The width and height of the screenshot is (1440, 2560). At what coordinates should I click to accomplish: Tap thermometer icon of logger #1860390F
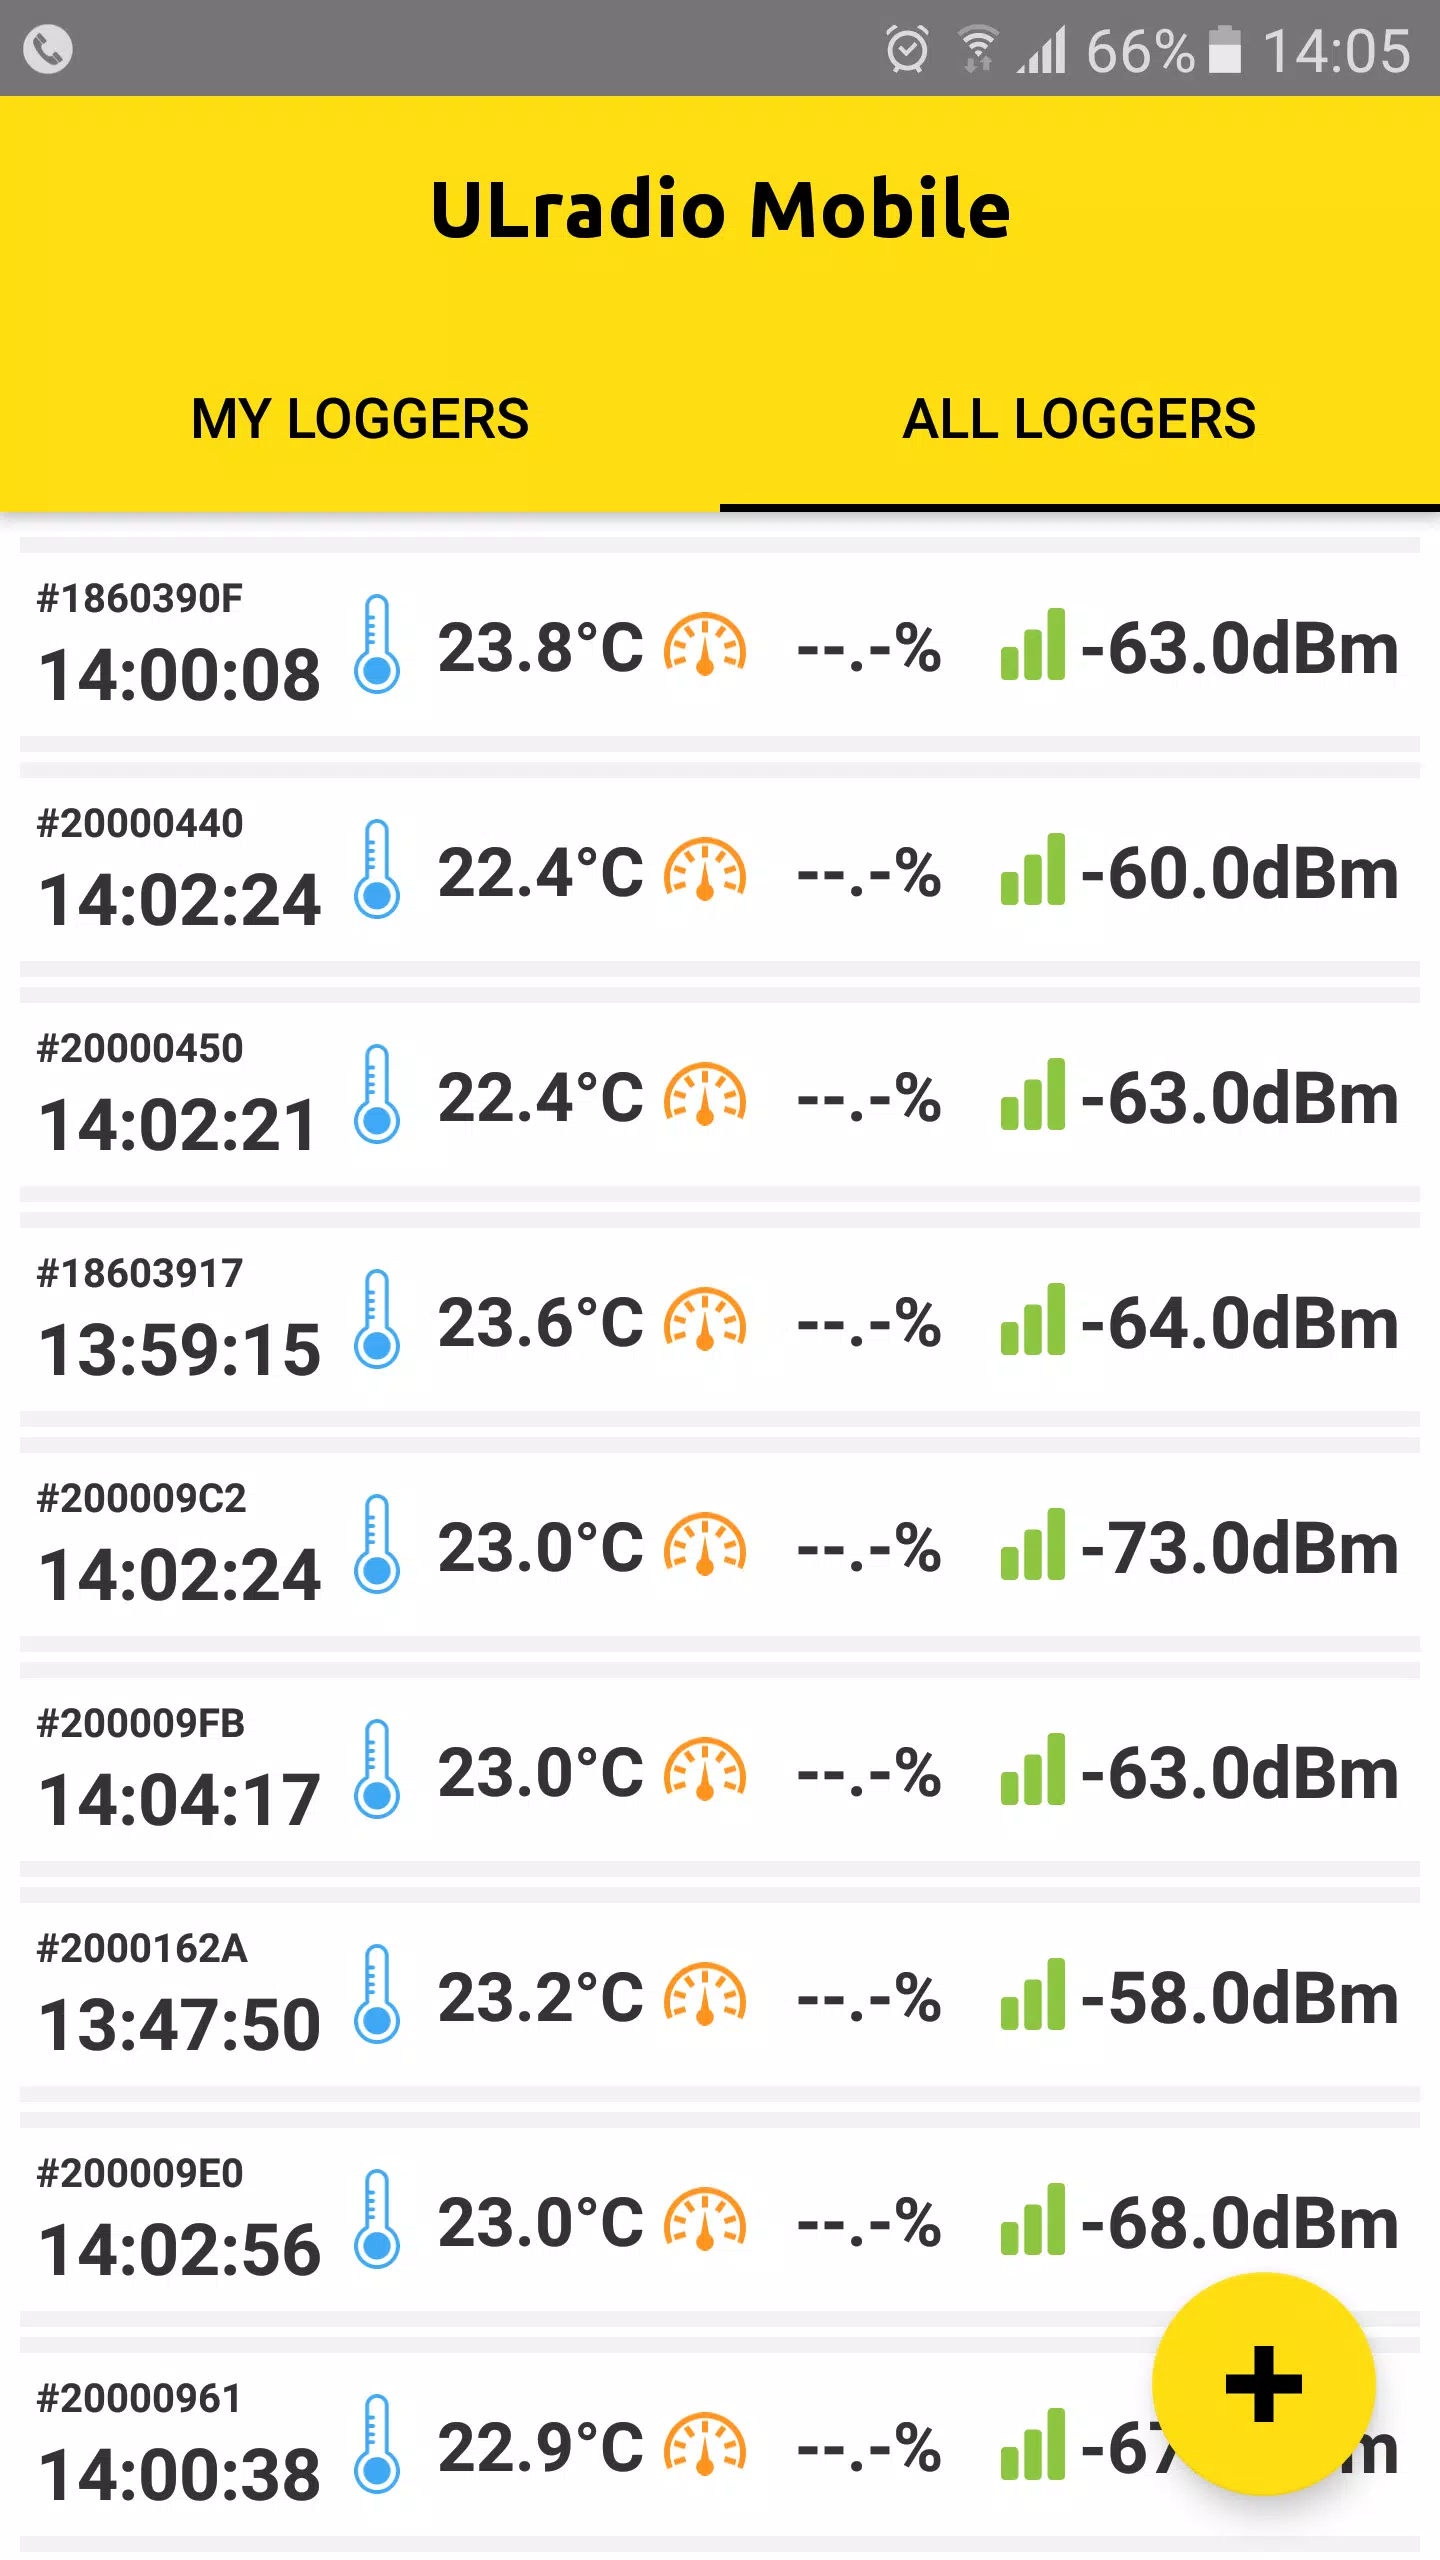[377, 645]
